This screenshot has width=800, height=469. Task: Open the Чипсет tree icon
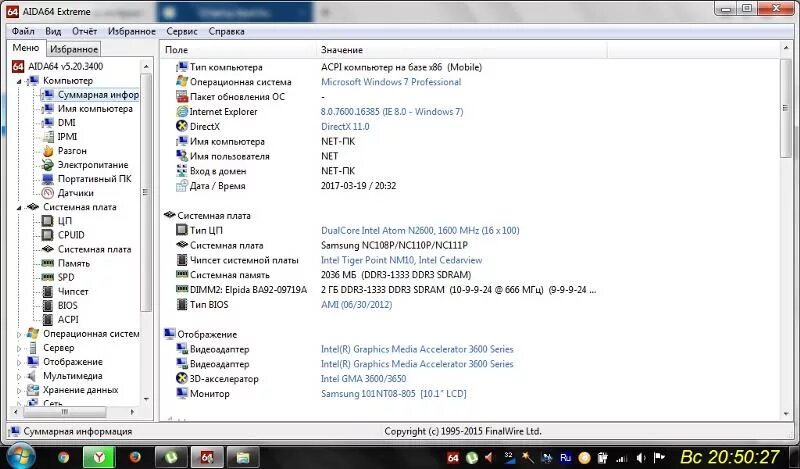tap(47, 291)
